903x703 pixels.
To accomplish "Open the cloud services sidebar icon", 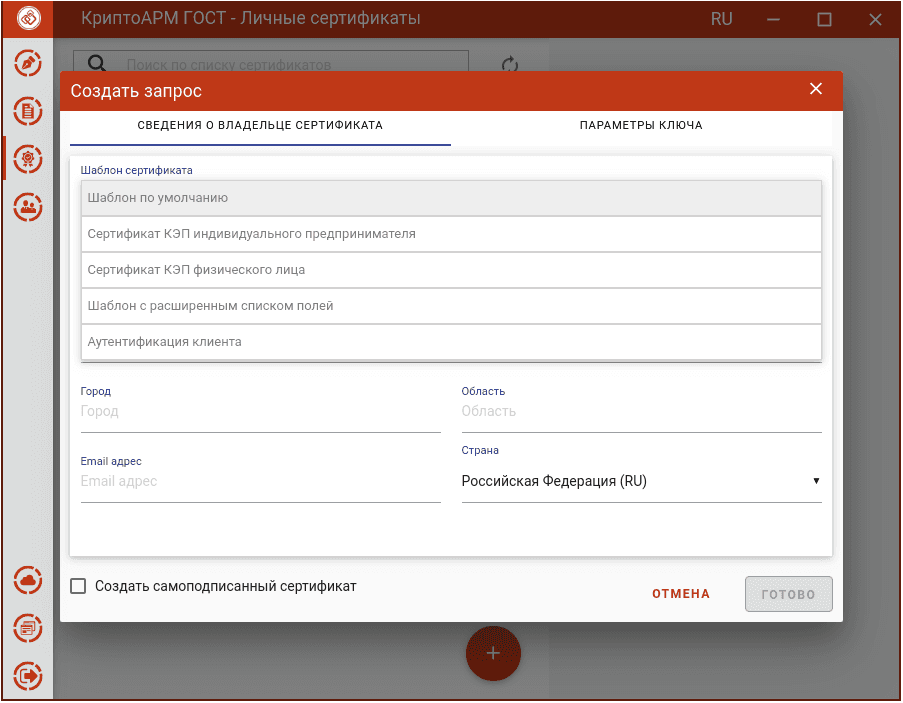I will 28,580.
